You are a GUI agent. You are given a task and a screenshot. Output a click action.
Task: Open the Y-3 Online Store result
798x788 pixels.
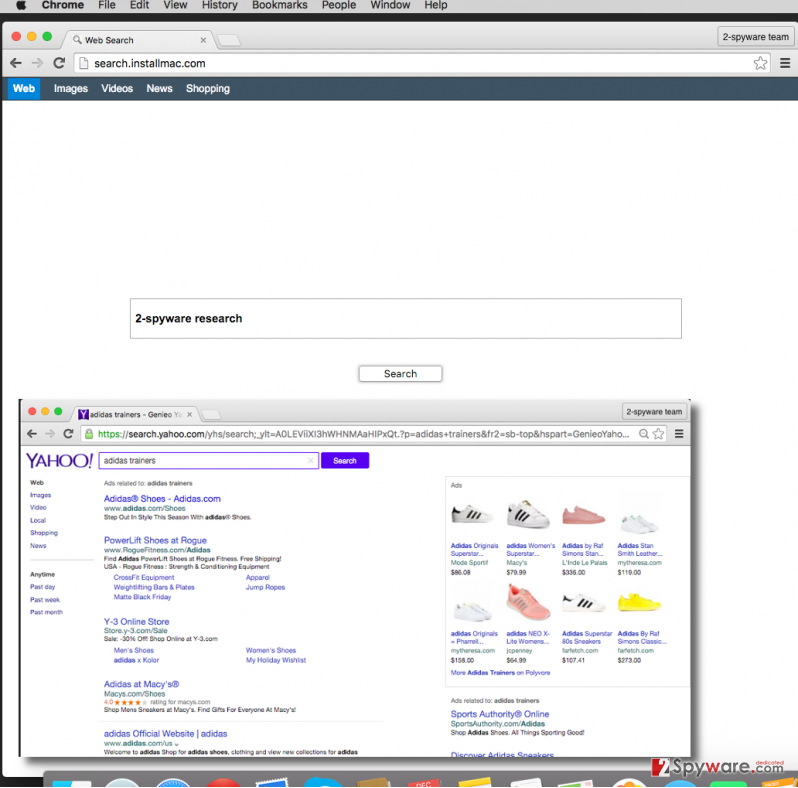[x=136, y=622]
